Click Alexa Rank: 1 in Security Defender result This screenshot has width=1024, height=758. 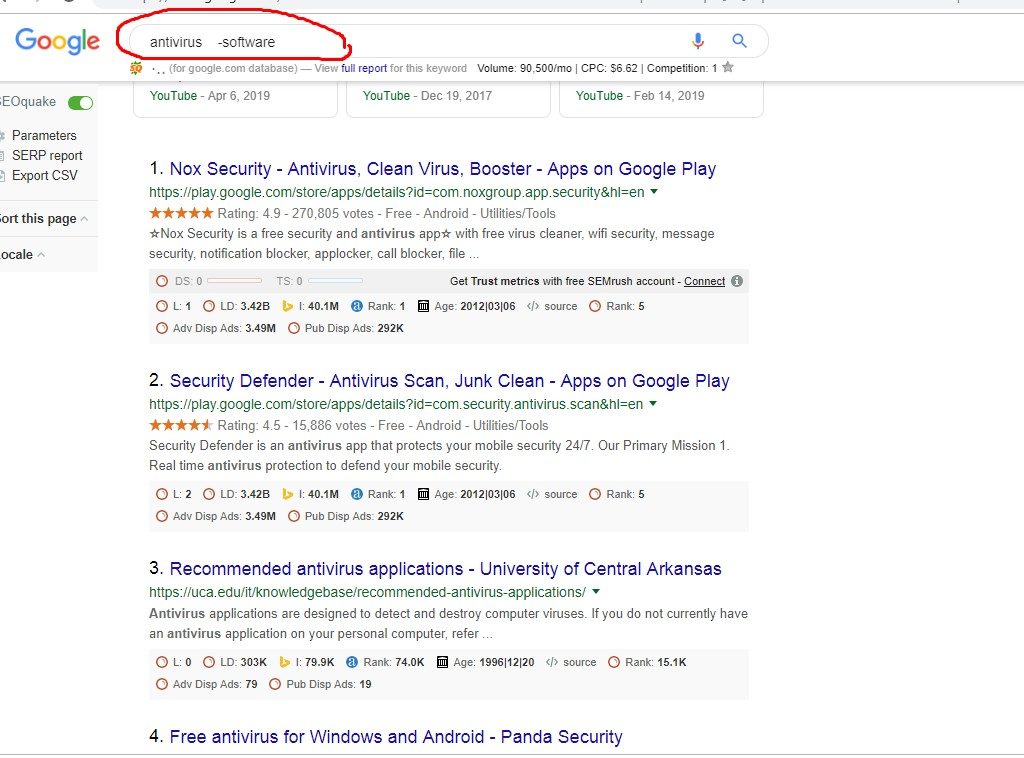[378, 494]
